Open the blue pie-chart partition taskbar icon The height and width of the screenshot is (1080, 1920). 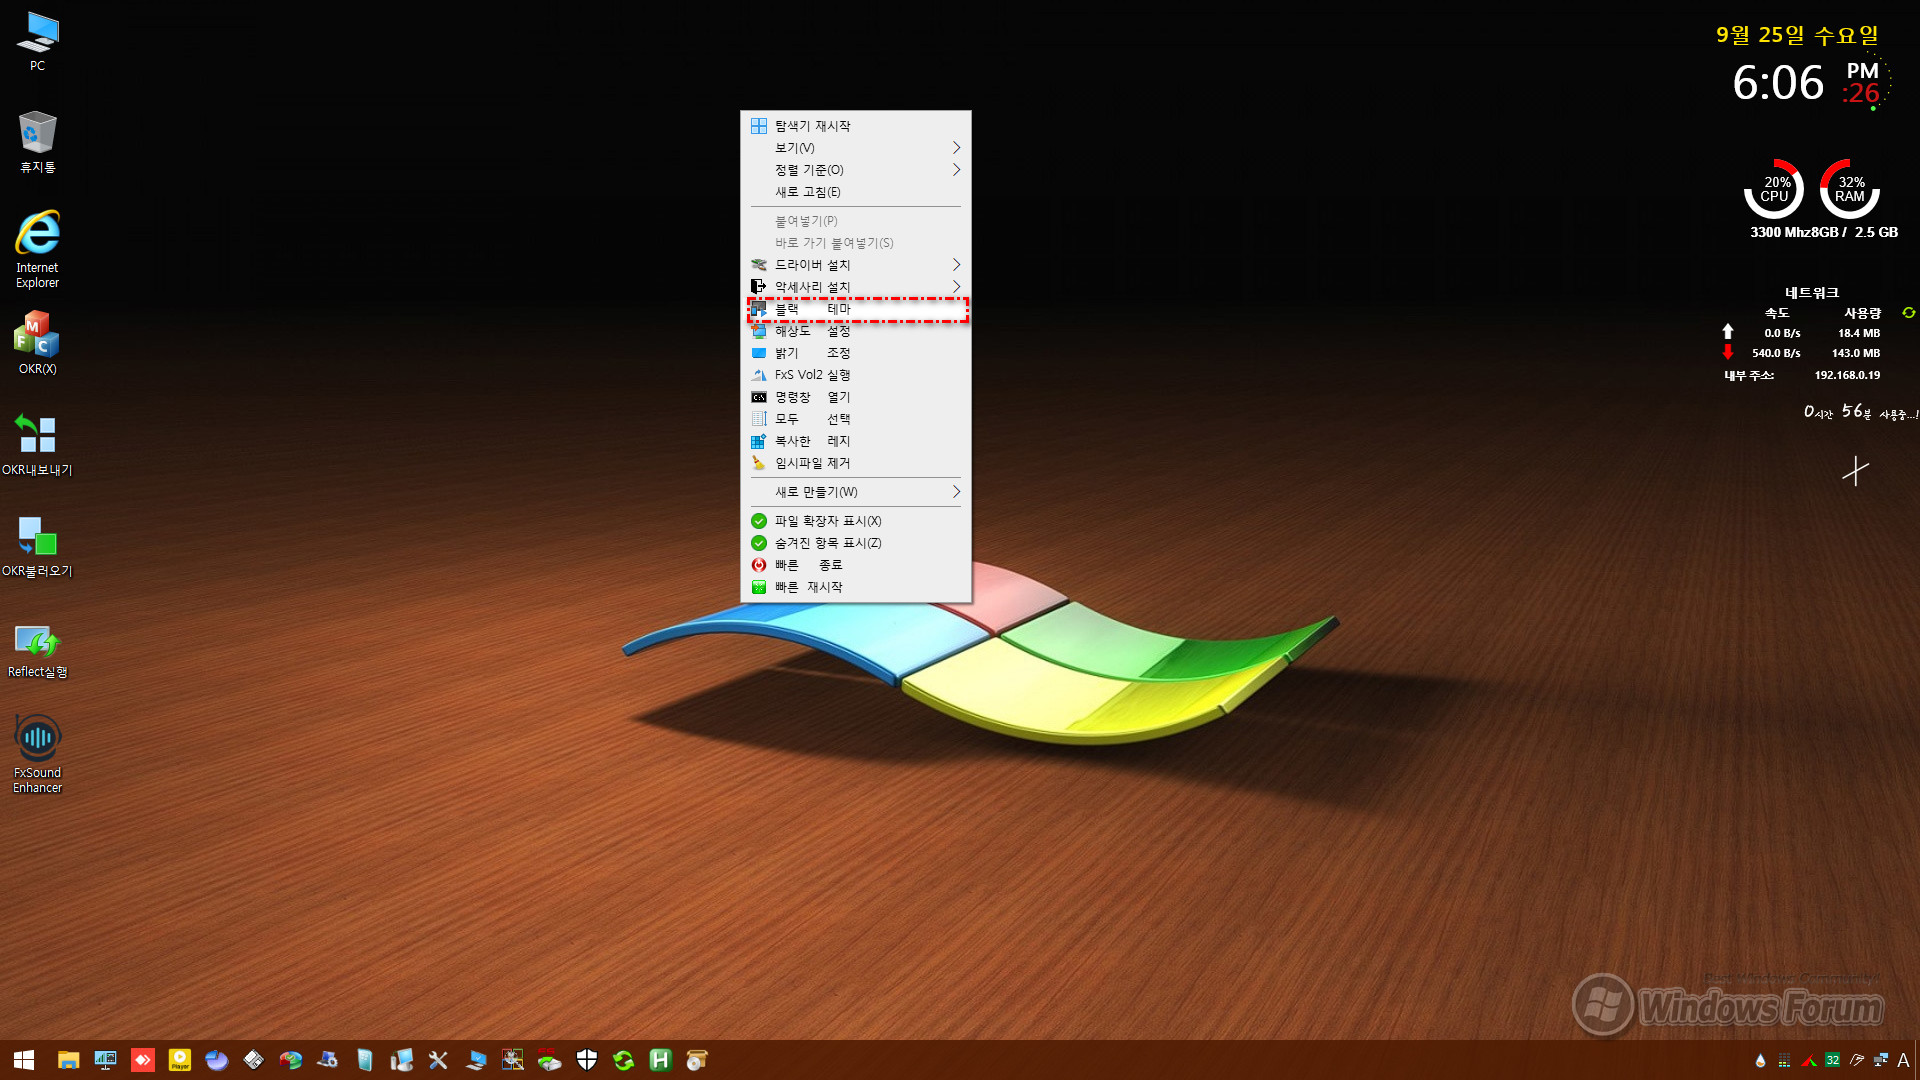pos(217,1060)
